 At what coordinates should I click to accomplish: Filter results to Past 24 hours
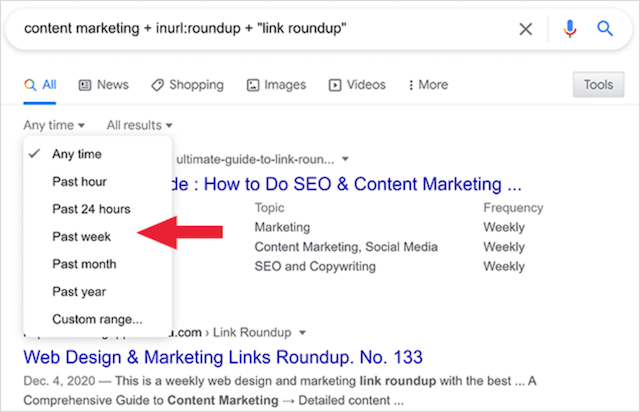click(x=91, y=209)
